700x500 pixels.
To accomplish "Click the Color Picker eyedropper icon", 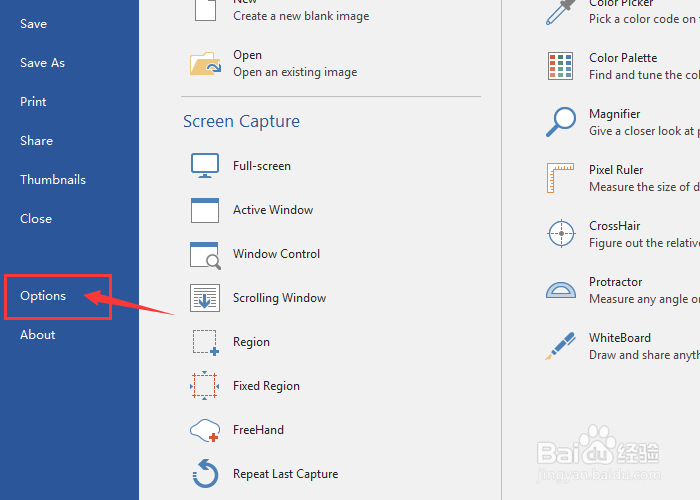I will click(560, 12).
